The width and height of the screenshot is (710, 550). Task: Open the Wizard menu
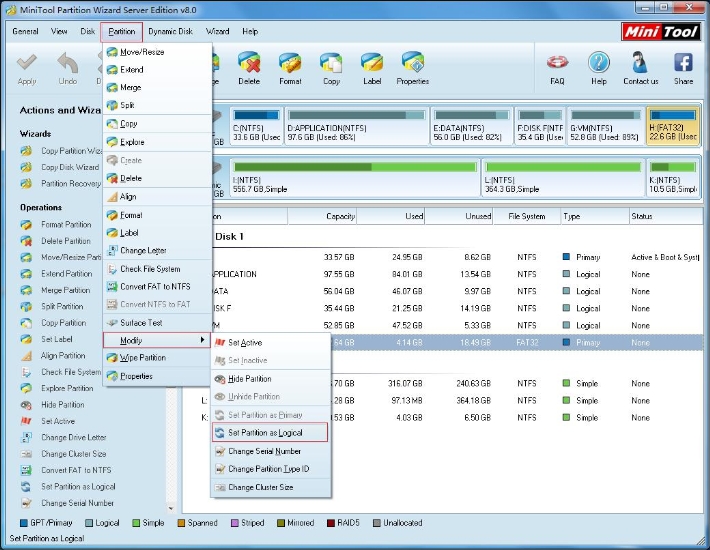point(217,31)
